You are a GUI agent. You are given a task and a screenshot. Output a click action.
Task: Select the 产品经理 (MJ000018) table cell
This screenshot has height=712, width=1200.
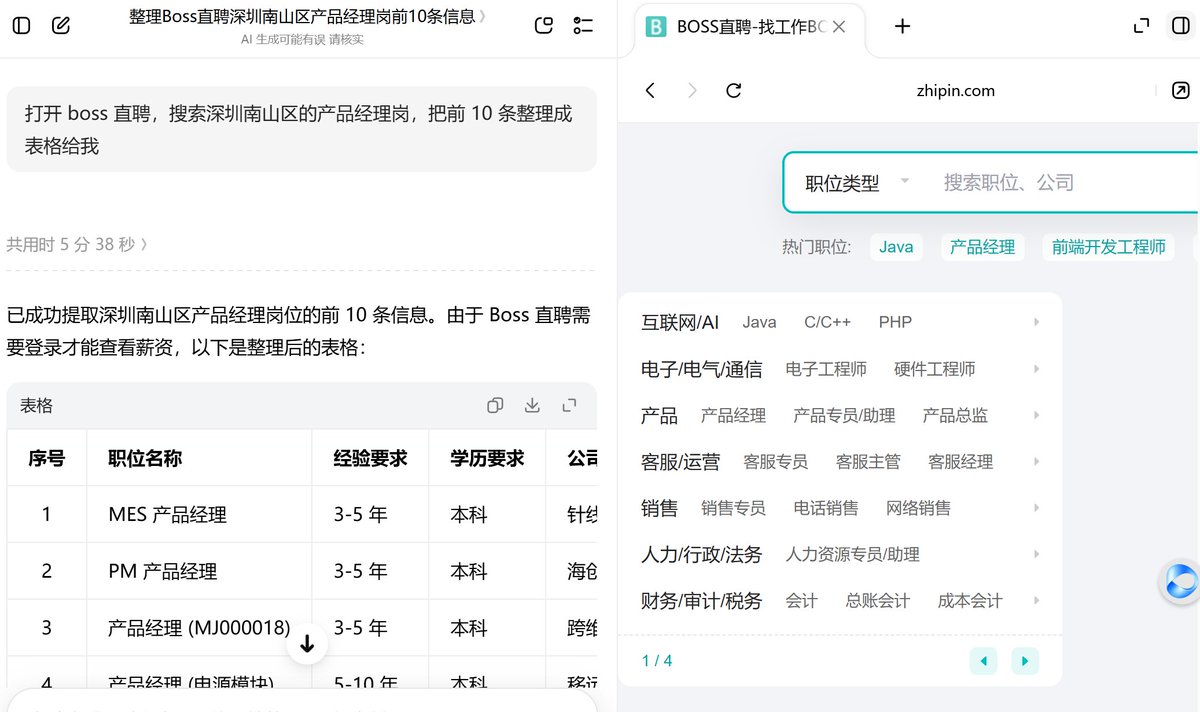pyautogui.click(x=199, y=629)
